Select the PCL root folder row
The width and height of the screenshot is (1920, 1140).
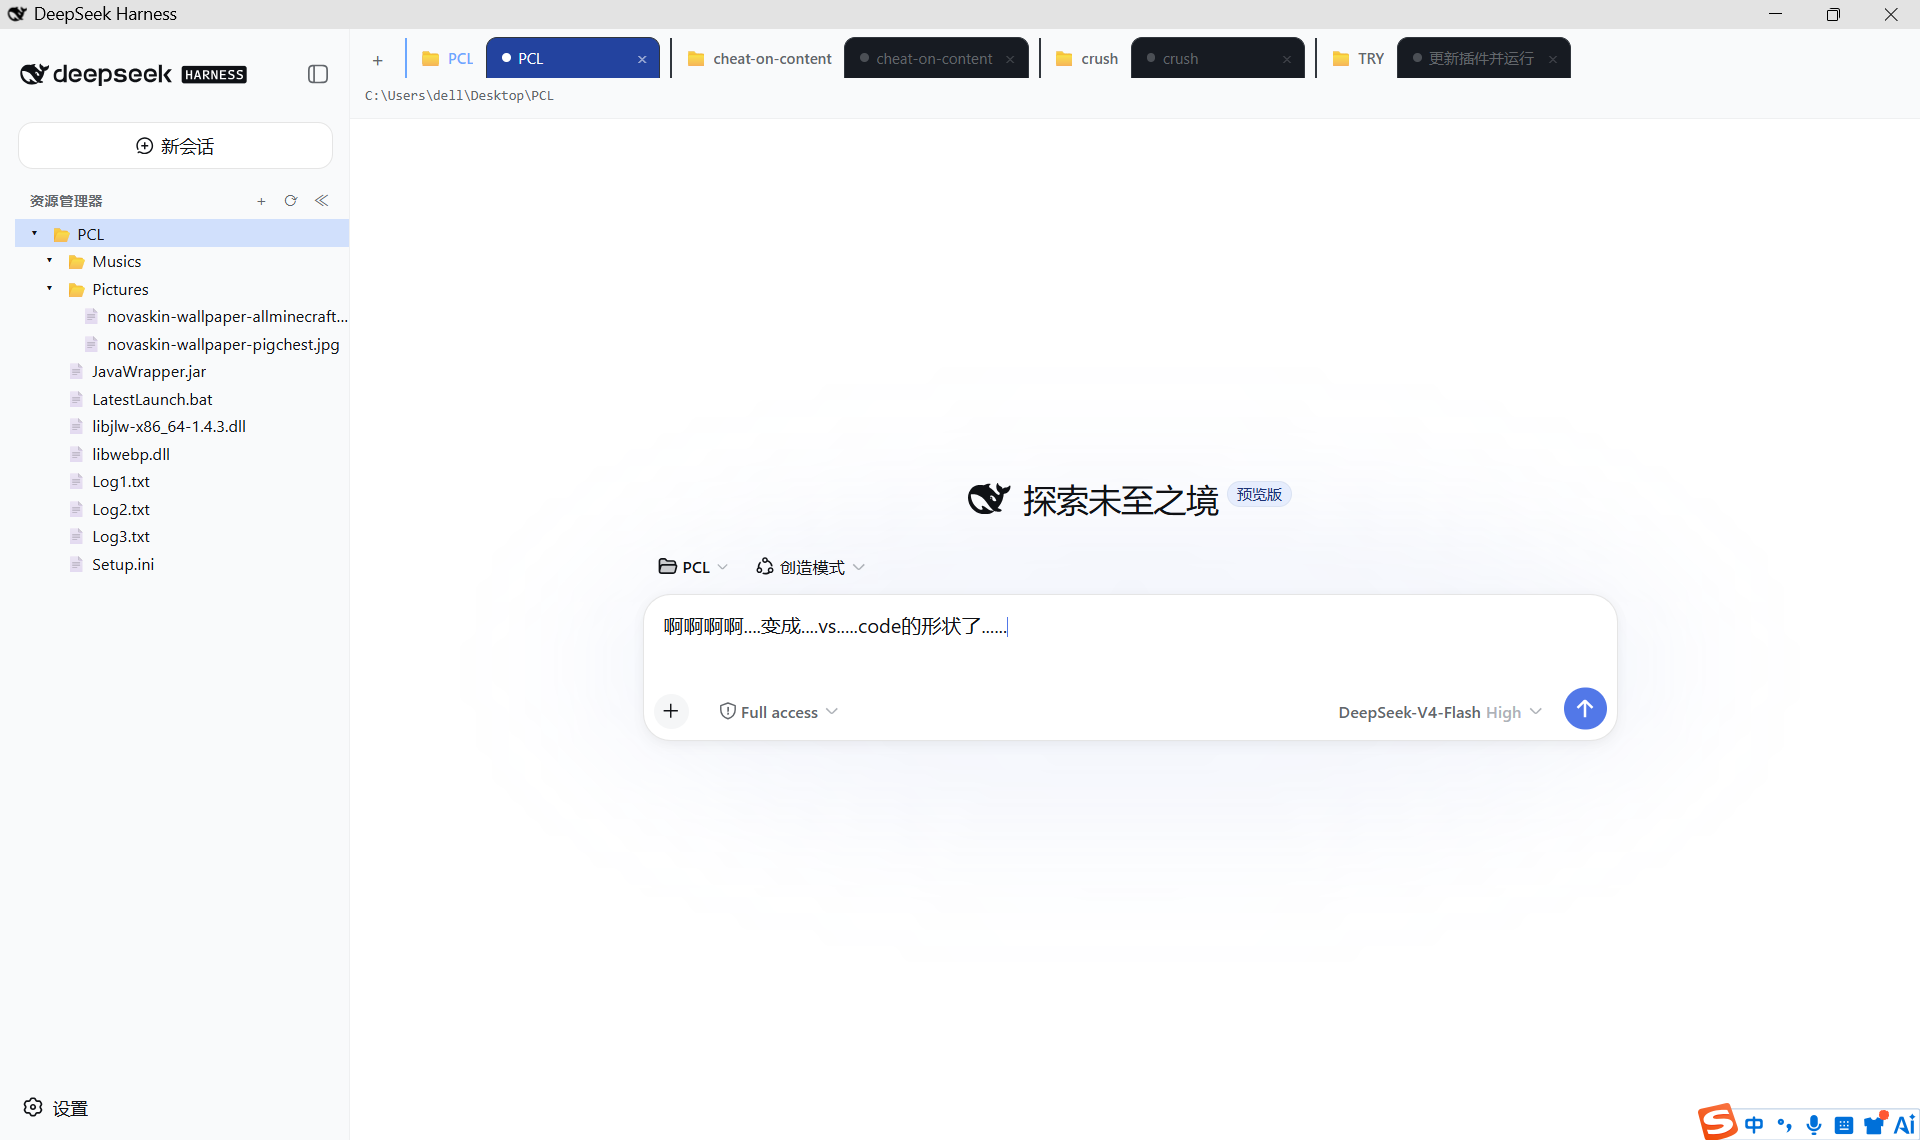click(182, 234)
